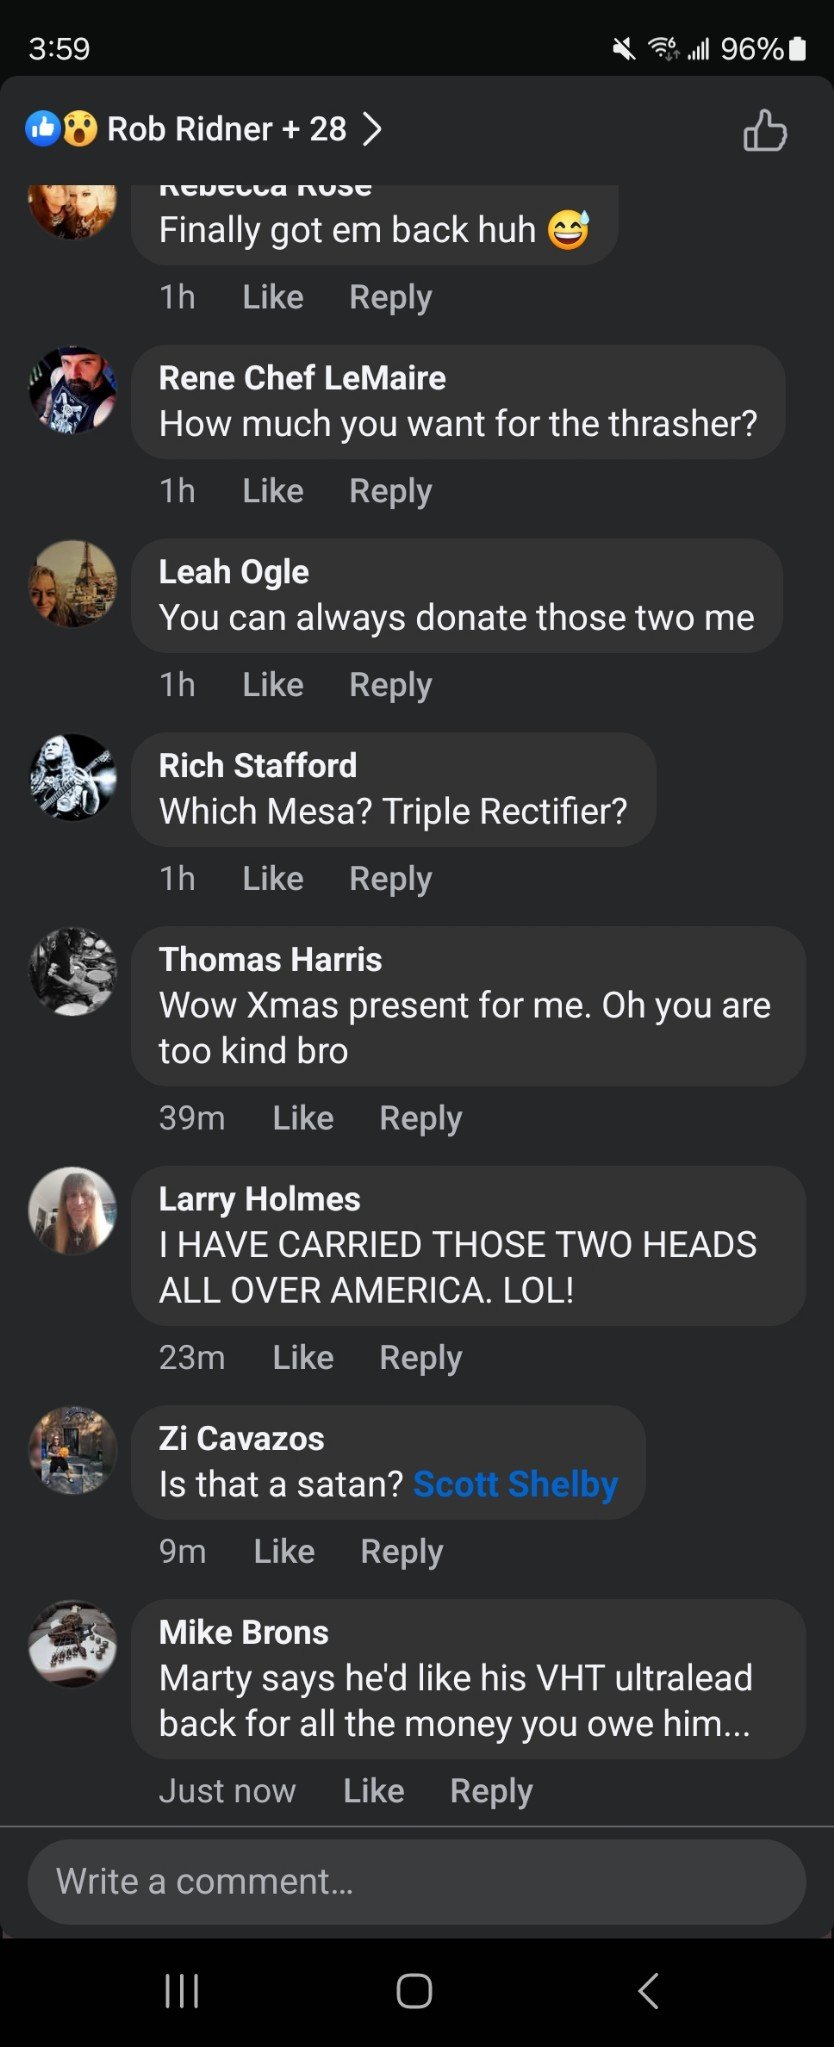The image size is (834, 2047).
Task: Focus the Write a comment field
Action: [x=416, y=1882]
